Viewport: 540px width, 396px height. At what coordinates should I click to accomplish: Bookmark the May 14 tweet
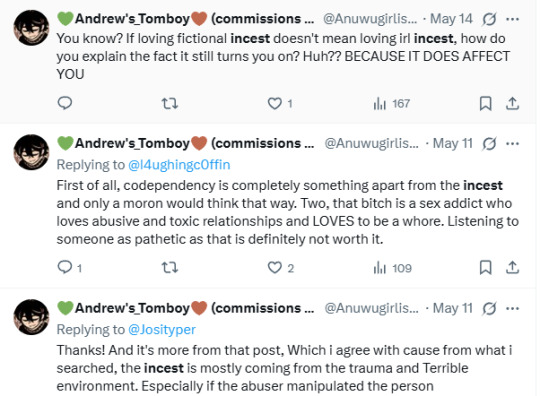486,103
